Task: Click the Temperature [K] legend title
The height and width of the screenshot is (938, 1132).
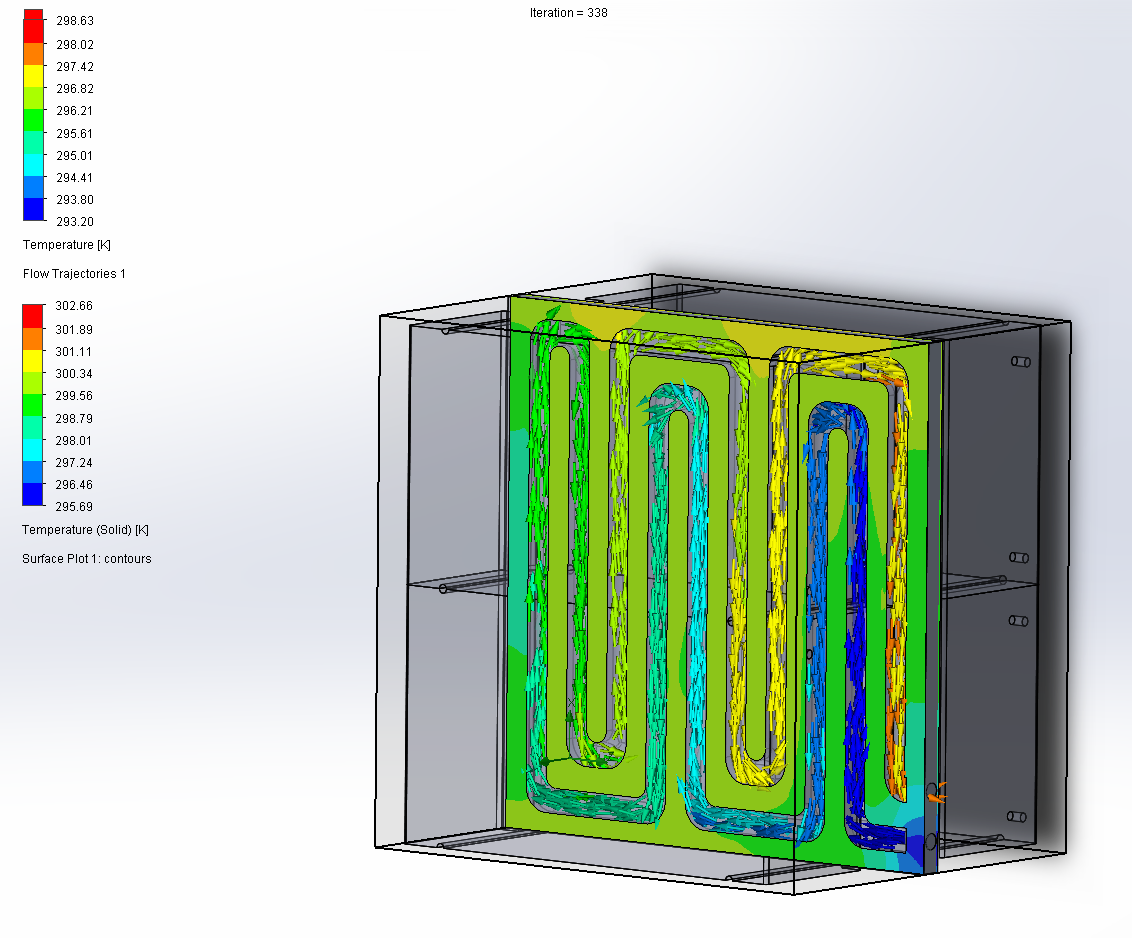Action: coord(59,245)
